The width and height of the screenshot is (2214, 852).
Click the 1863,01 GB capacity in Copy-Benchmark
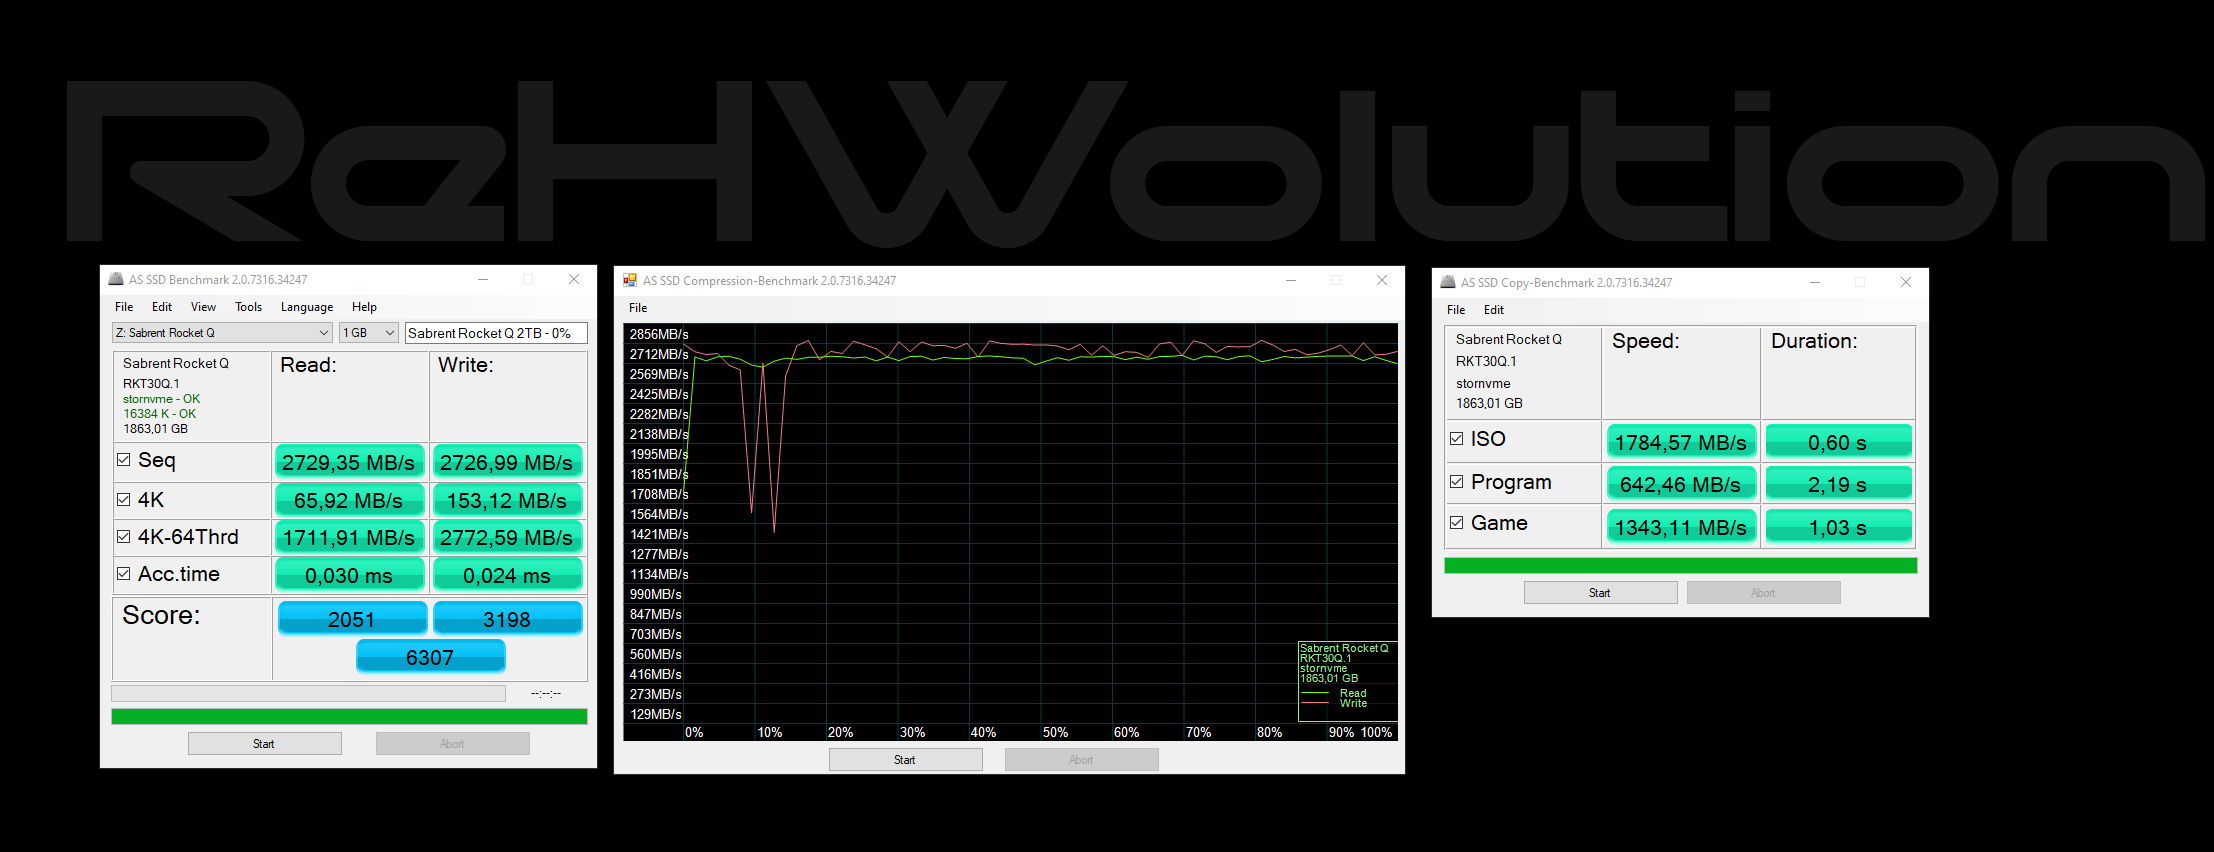point(1489,404)
